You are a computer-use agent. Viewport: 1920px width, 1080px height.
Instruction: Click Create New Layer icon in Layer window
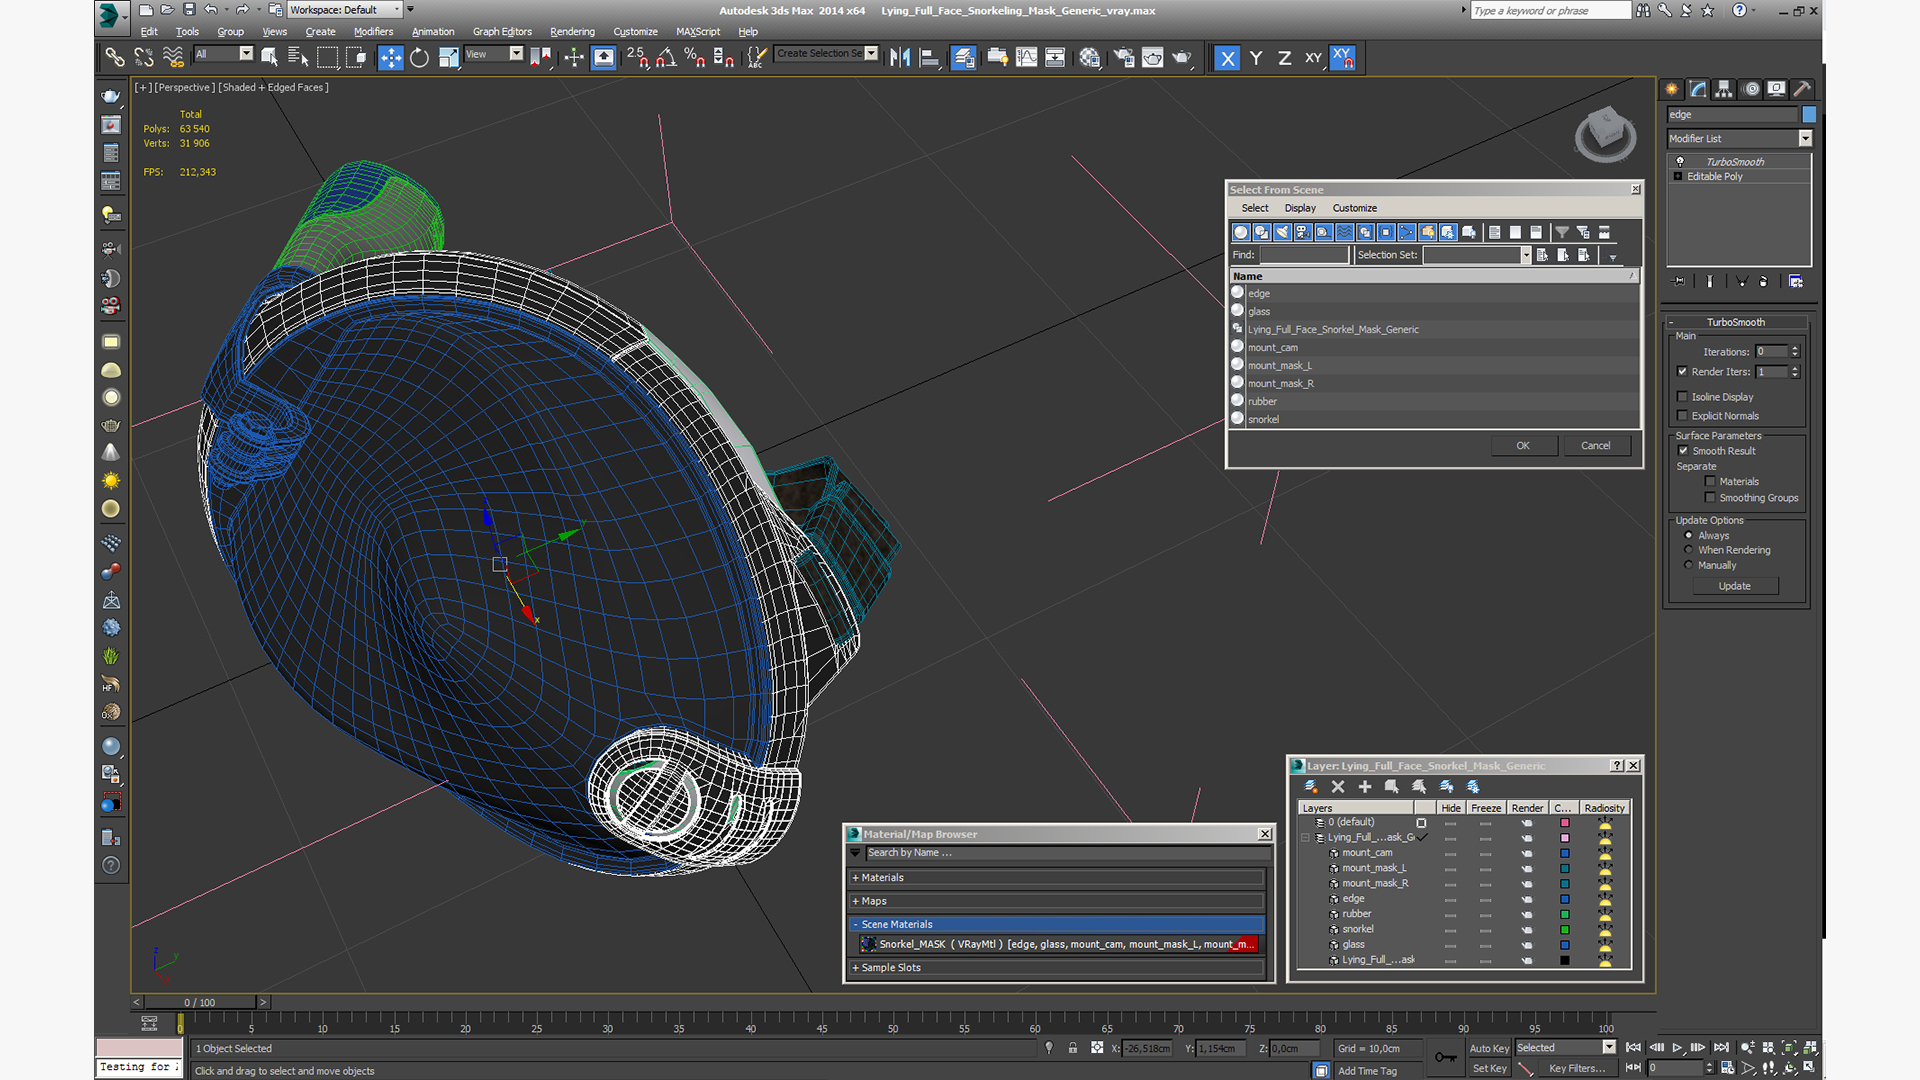point(1311,787)
